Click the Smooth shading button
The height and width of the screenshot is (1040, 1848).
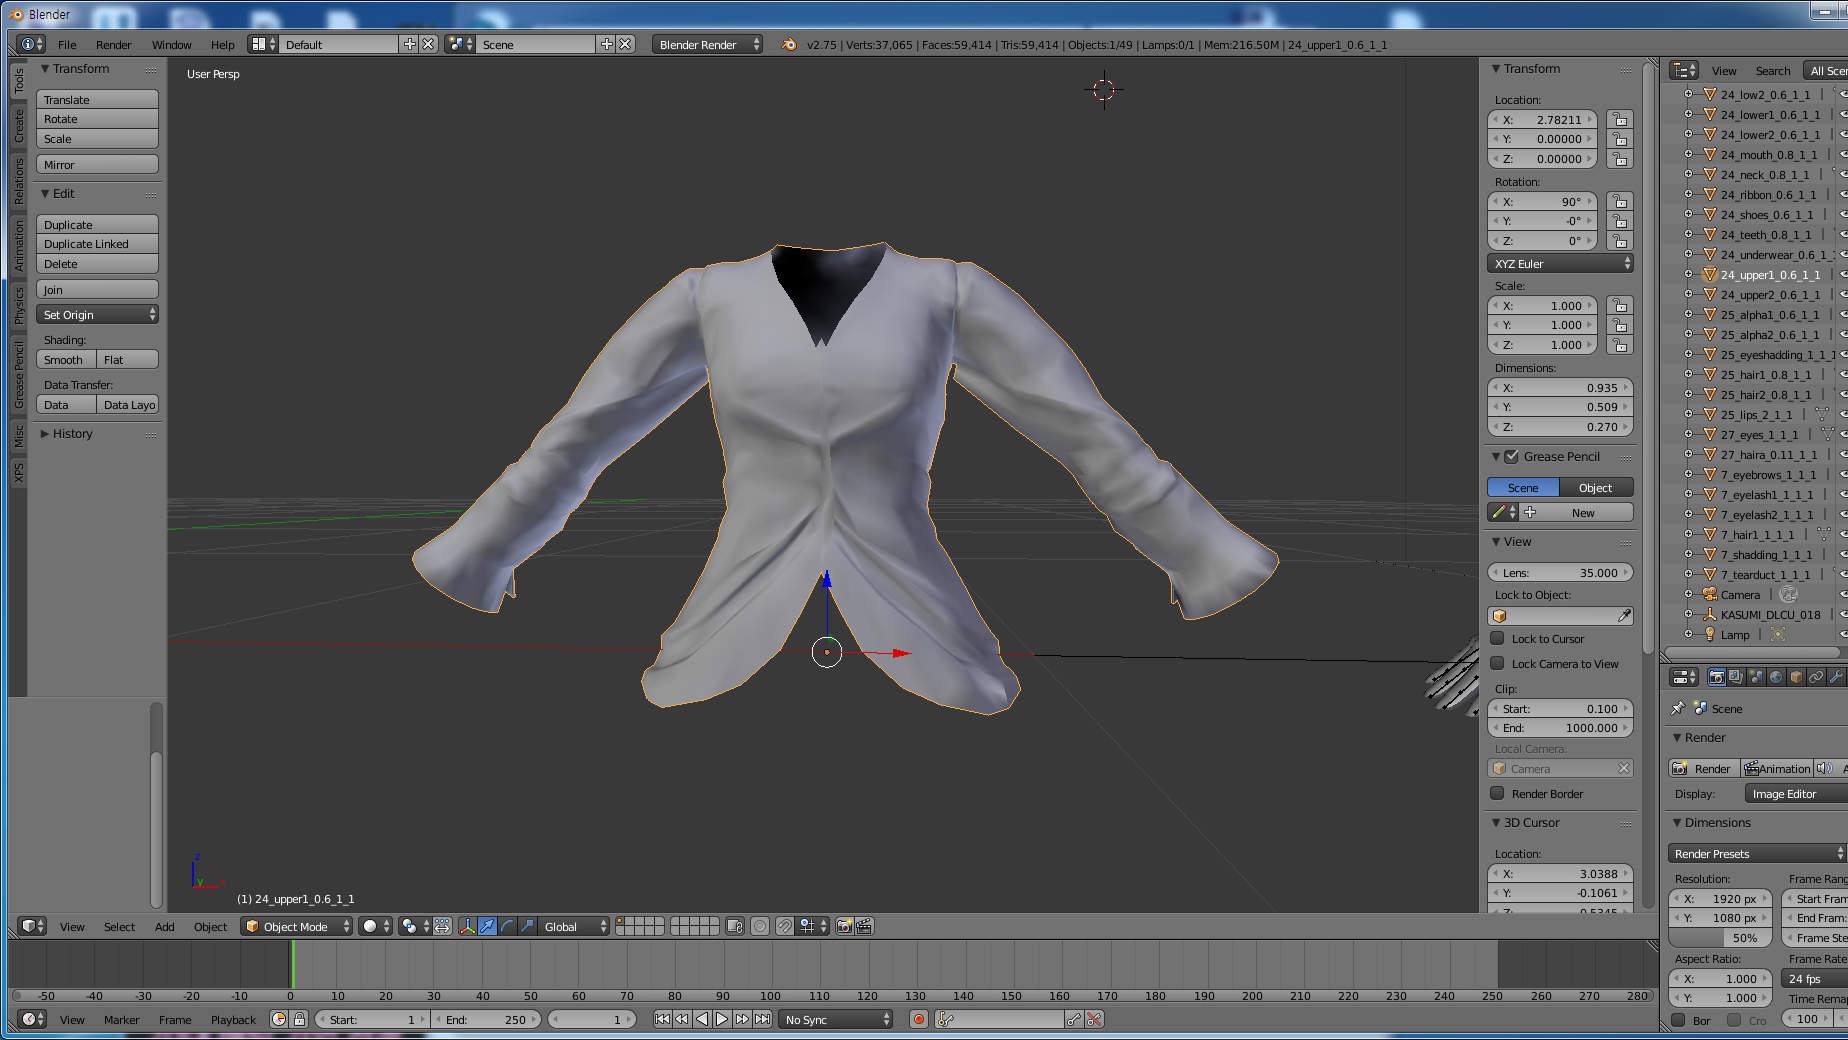(66, 360)
